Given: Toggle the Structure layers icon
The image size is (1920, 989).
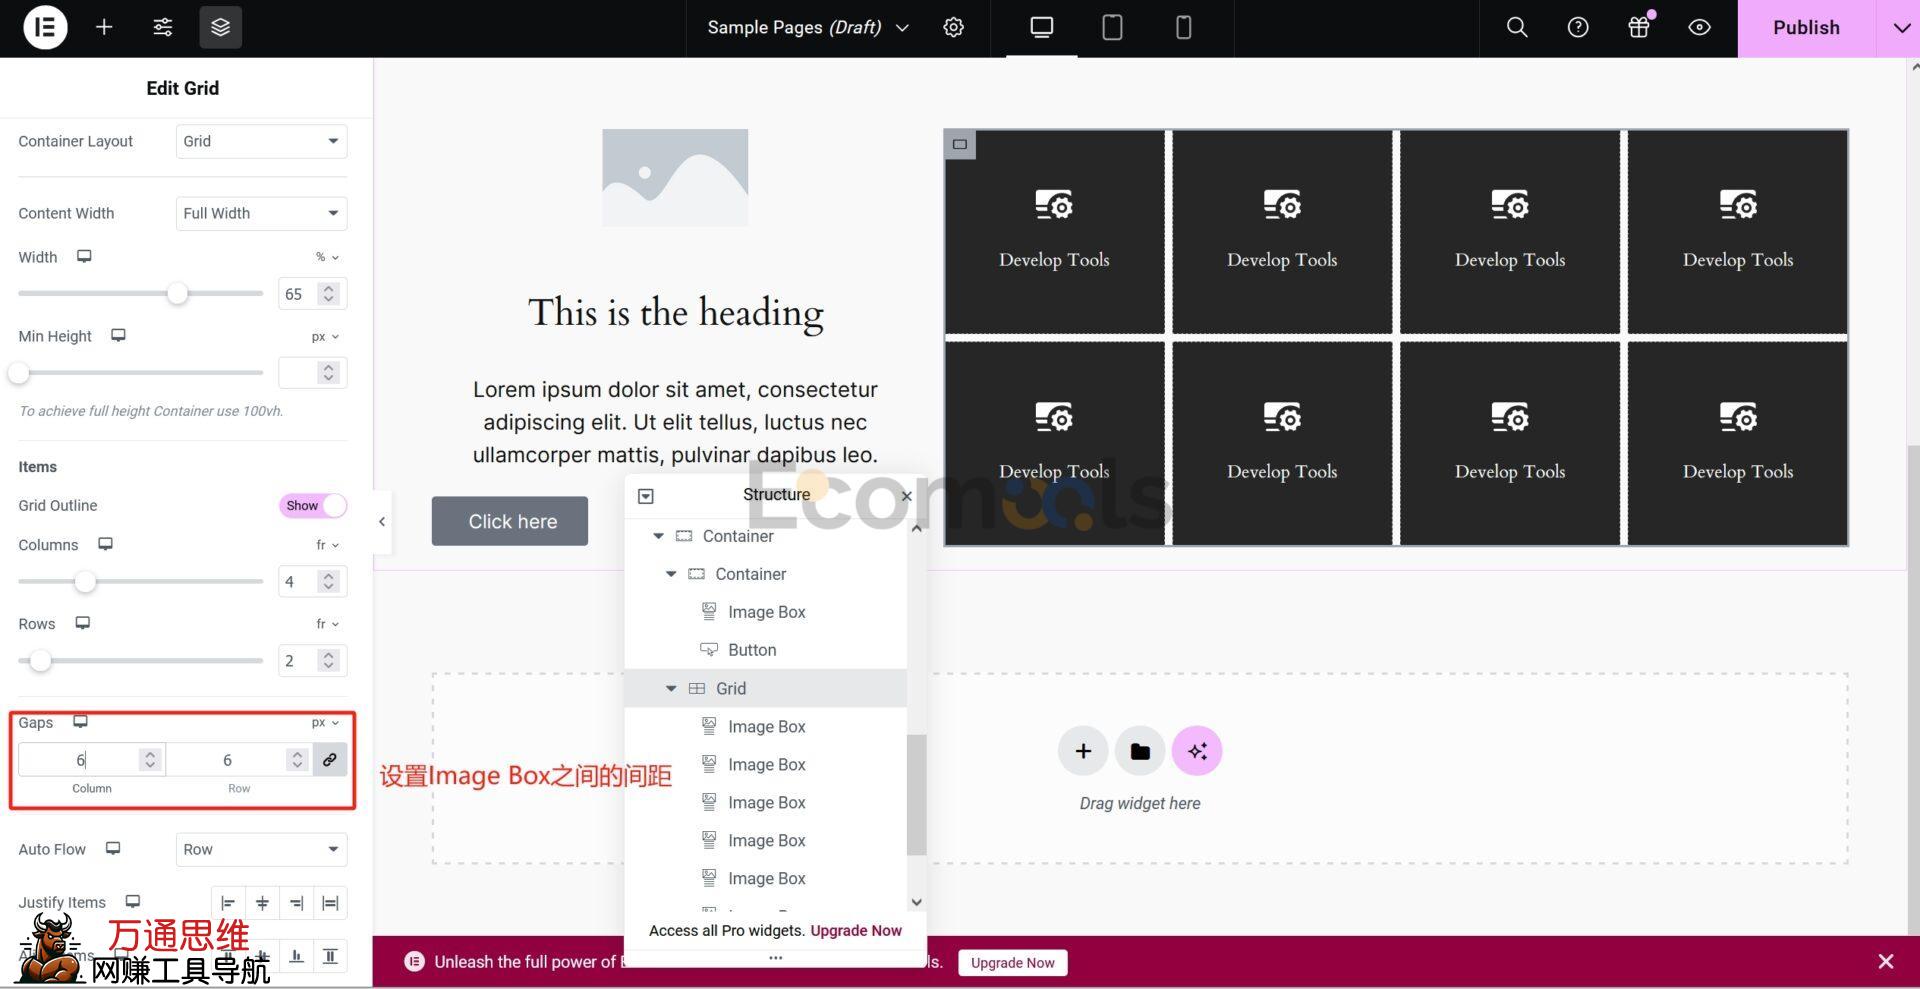Looking at the screenshot, I should click(220, 27).
